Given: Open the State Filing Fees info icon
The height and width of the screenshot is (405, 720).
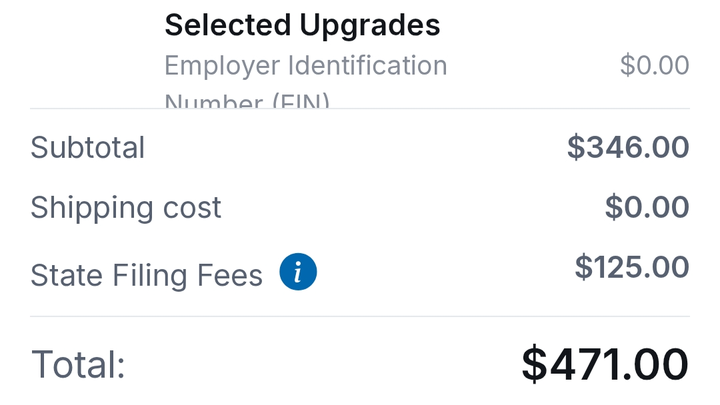Looking at the screenshot, I should click(298, 271).
